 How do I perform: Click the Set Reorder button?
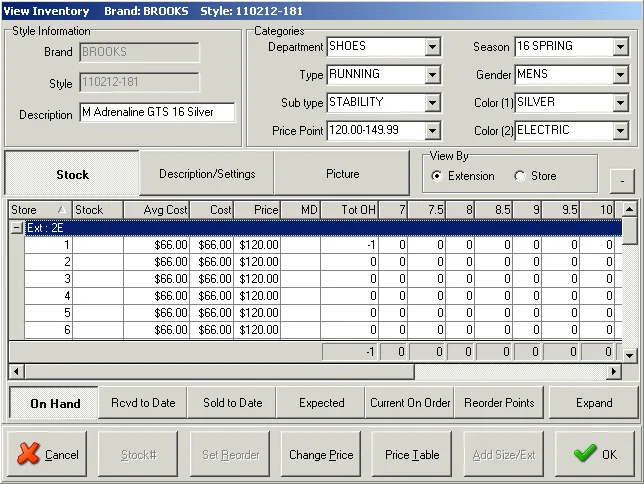pos(230,454)
